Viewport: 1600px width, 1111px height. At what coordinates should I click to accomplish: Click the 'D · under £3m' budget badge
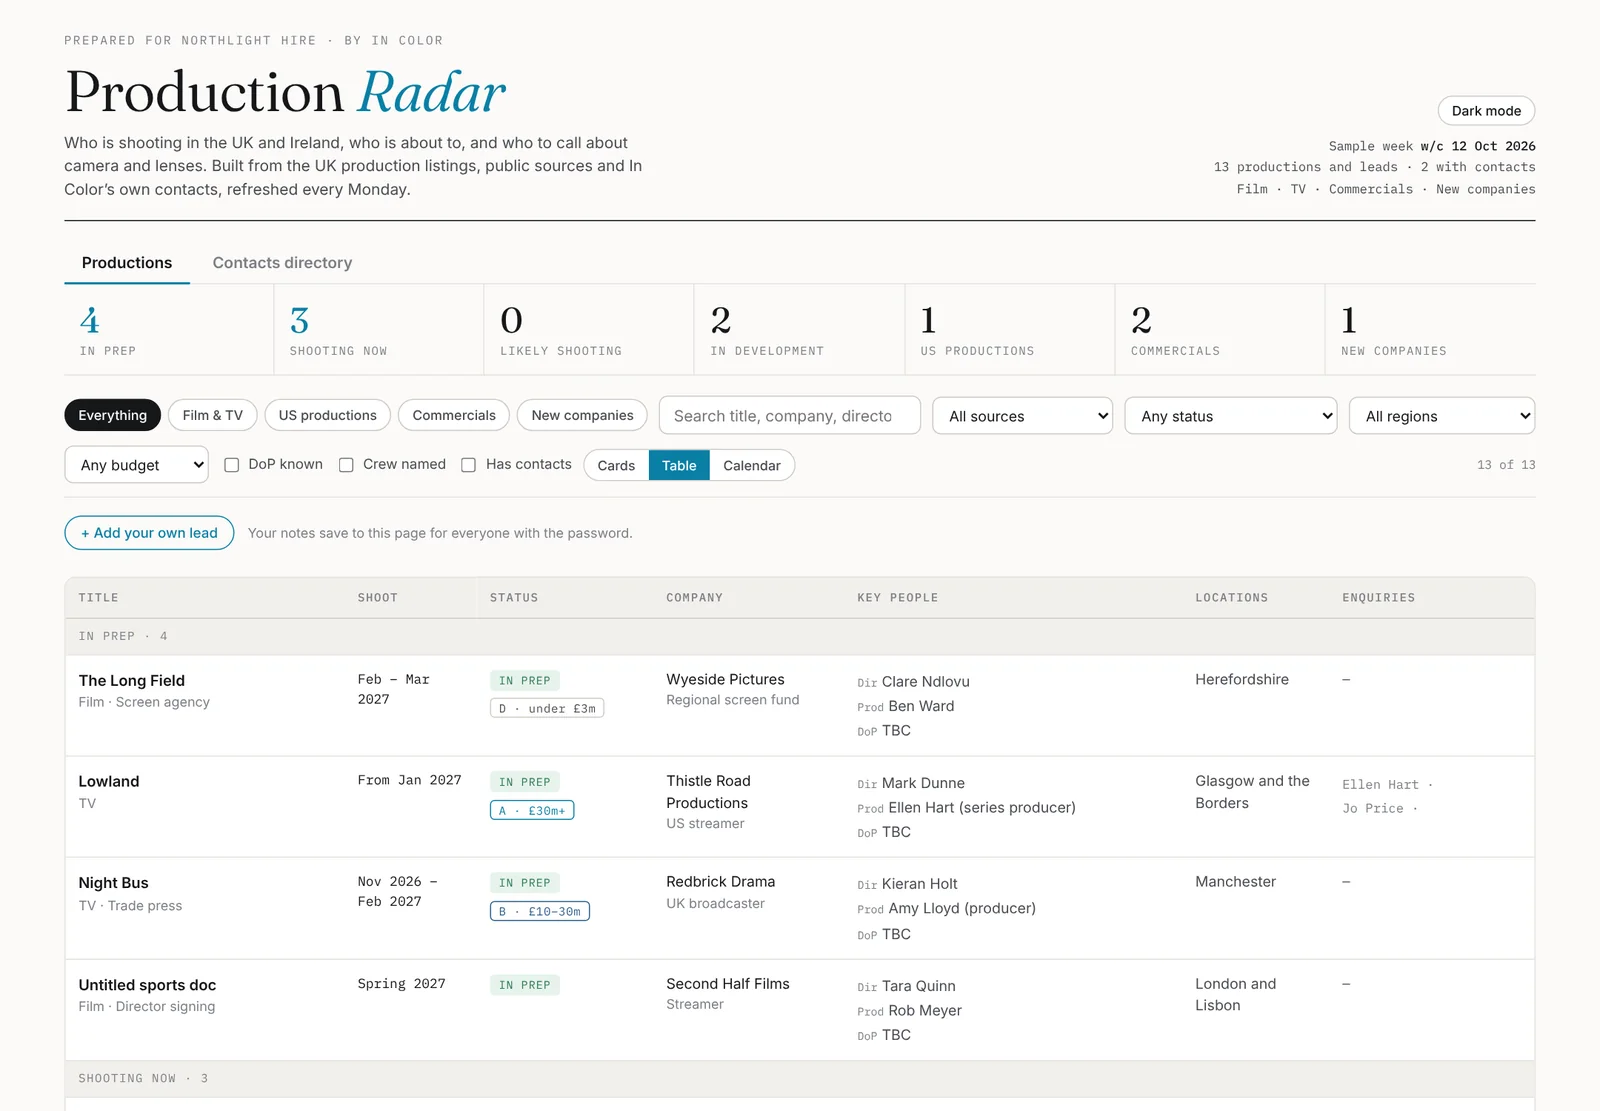[x=547, y=709]
